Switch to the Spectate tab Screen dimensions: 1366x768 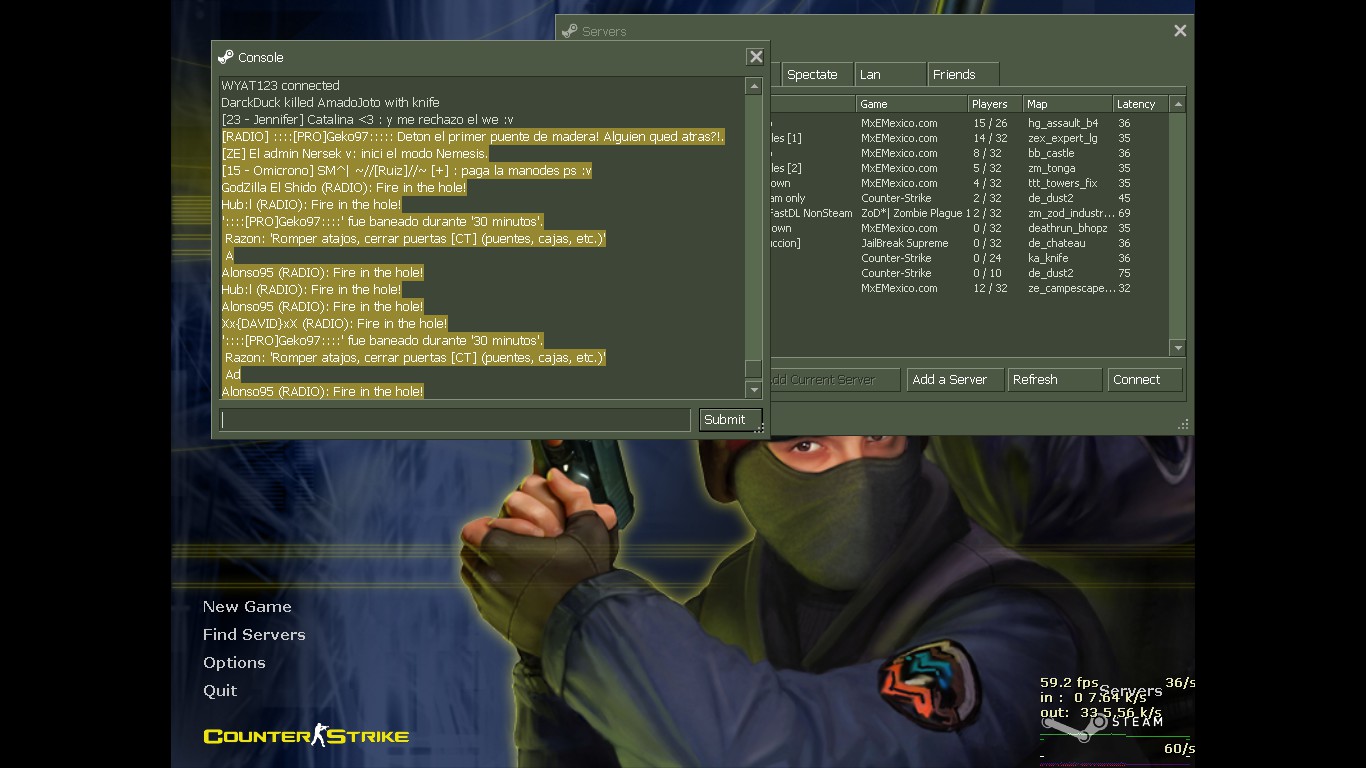(817, 74)
